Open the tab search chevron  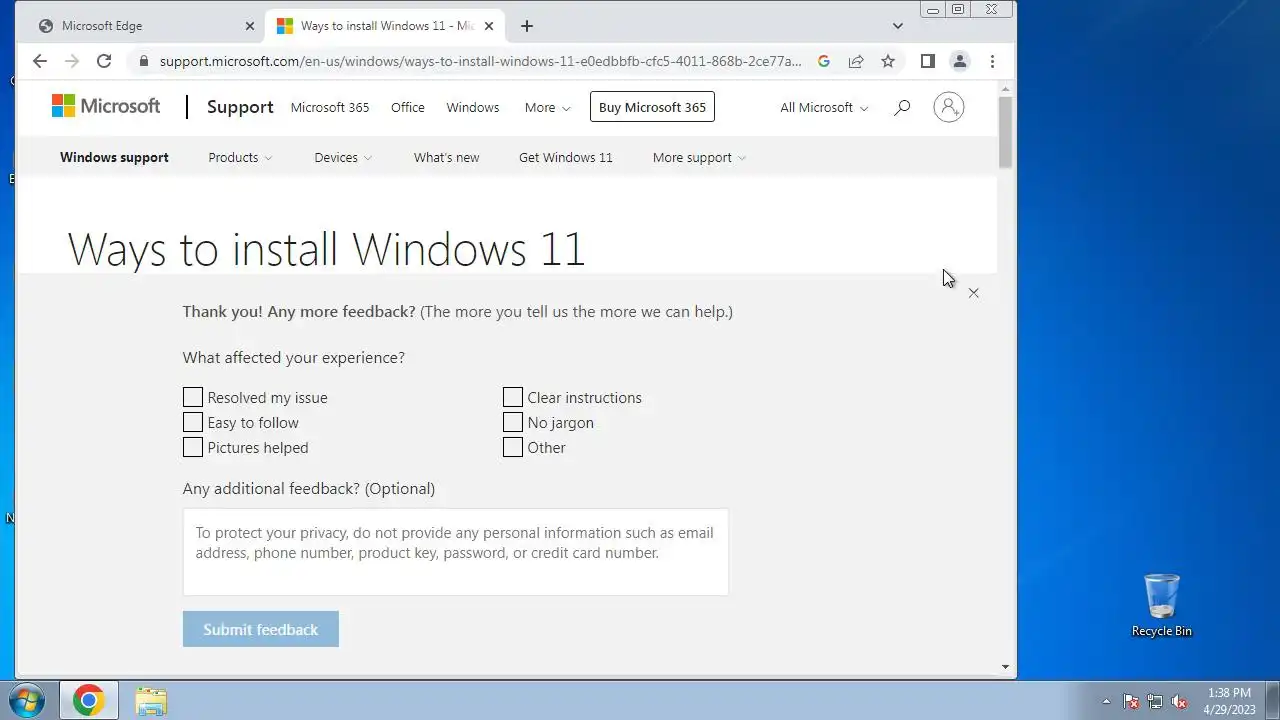click(x=898, y=26)
